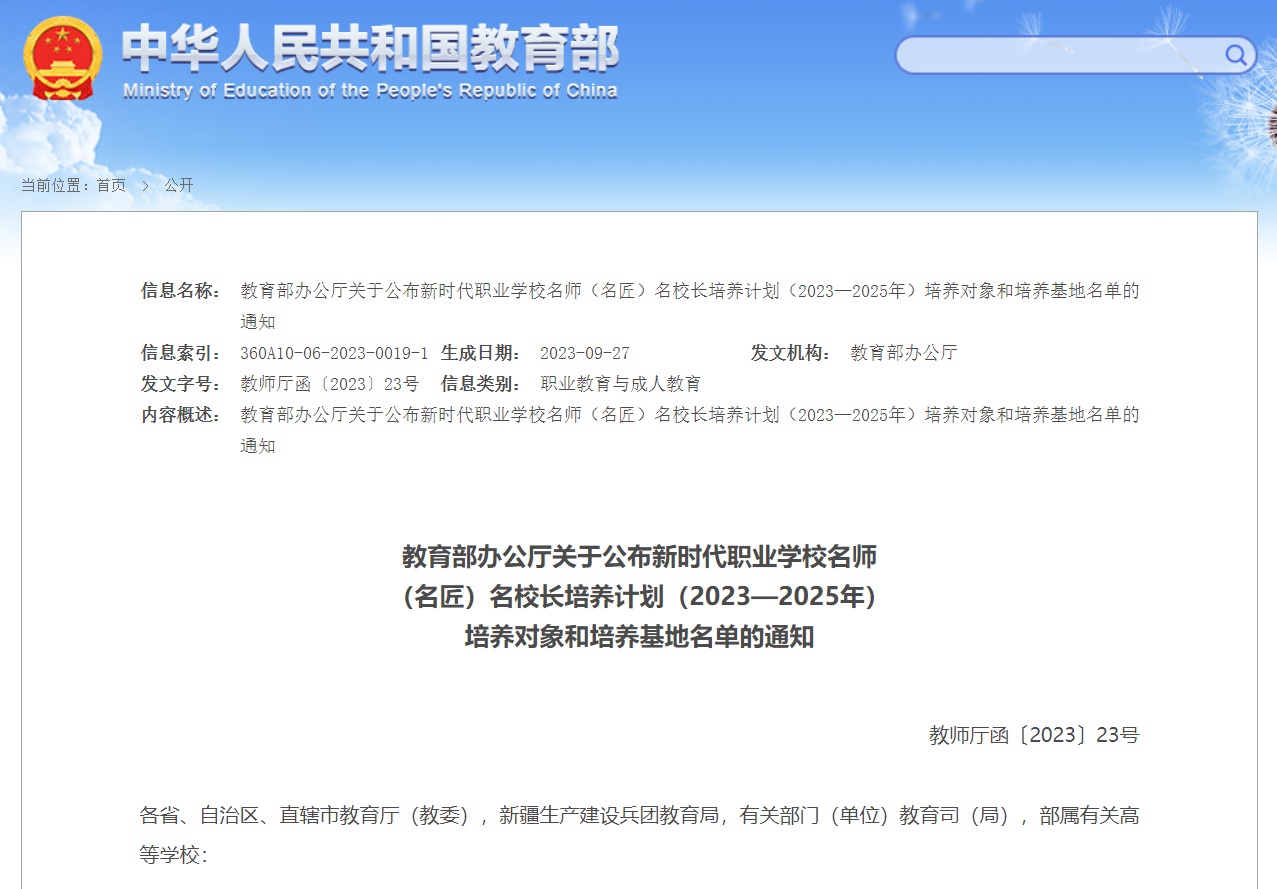Image resolution: width=1277 pixels, height=889 pixels.
Task: Select the 发文字号 label
Action: (181, 383)
